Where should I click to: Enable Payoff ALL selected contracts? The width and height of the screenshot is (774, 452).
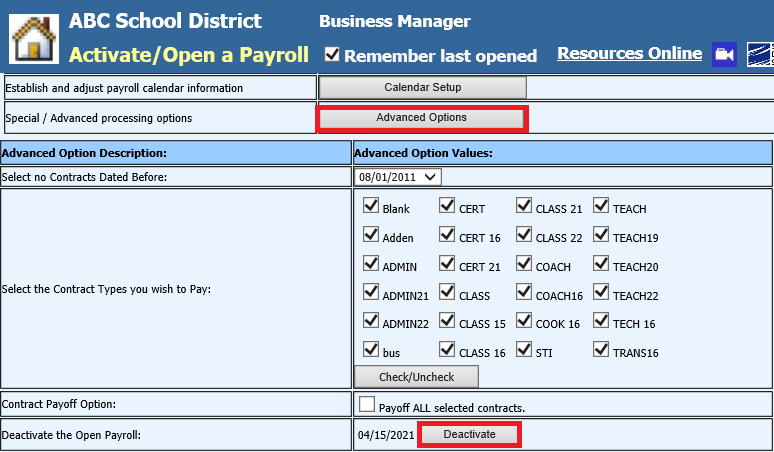tap(367, 405)
